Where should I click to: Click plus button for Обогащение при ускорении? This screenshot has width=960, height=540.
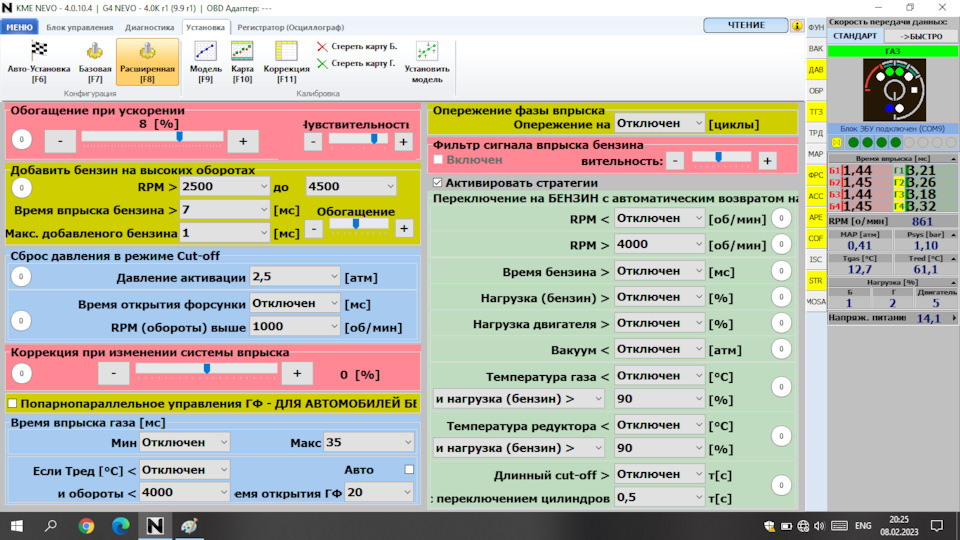(242, 141)
